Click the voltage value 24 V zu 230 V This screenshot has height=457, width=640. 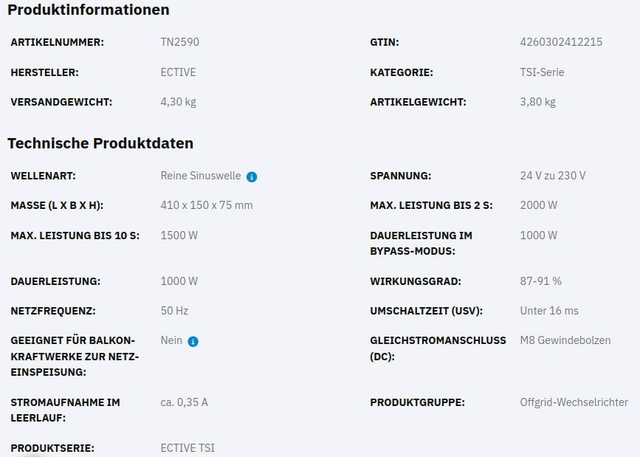553,176
